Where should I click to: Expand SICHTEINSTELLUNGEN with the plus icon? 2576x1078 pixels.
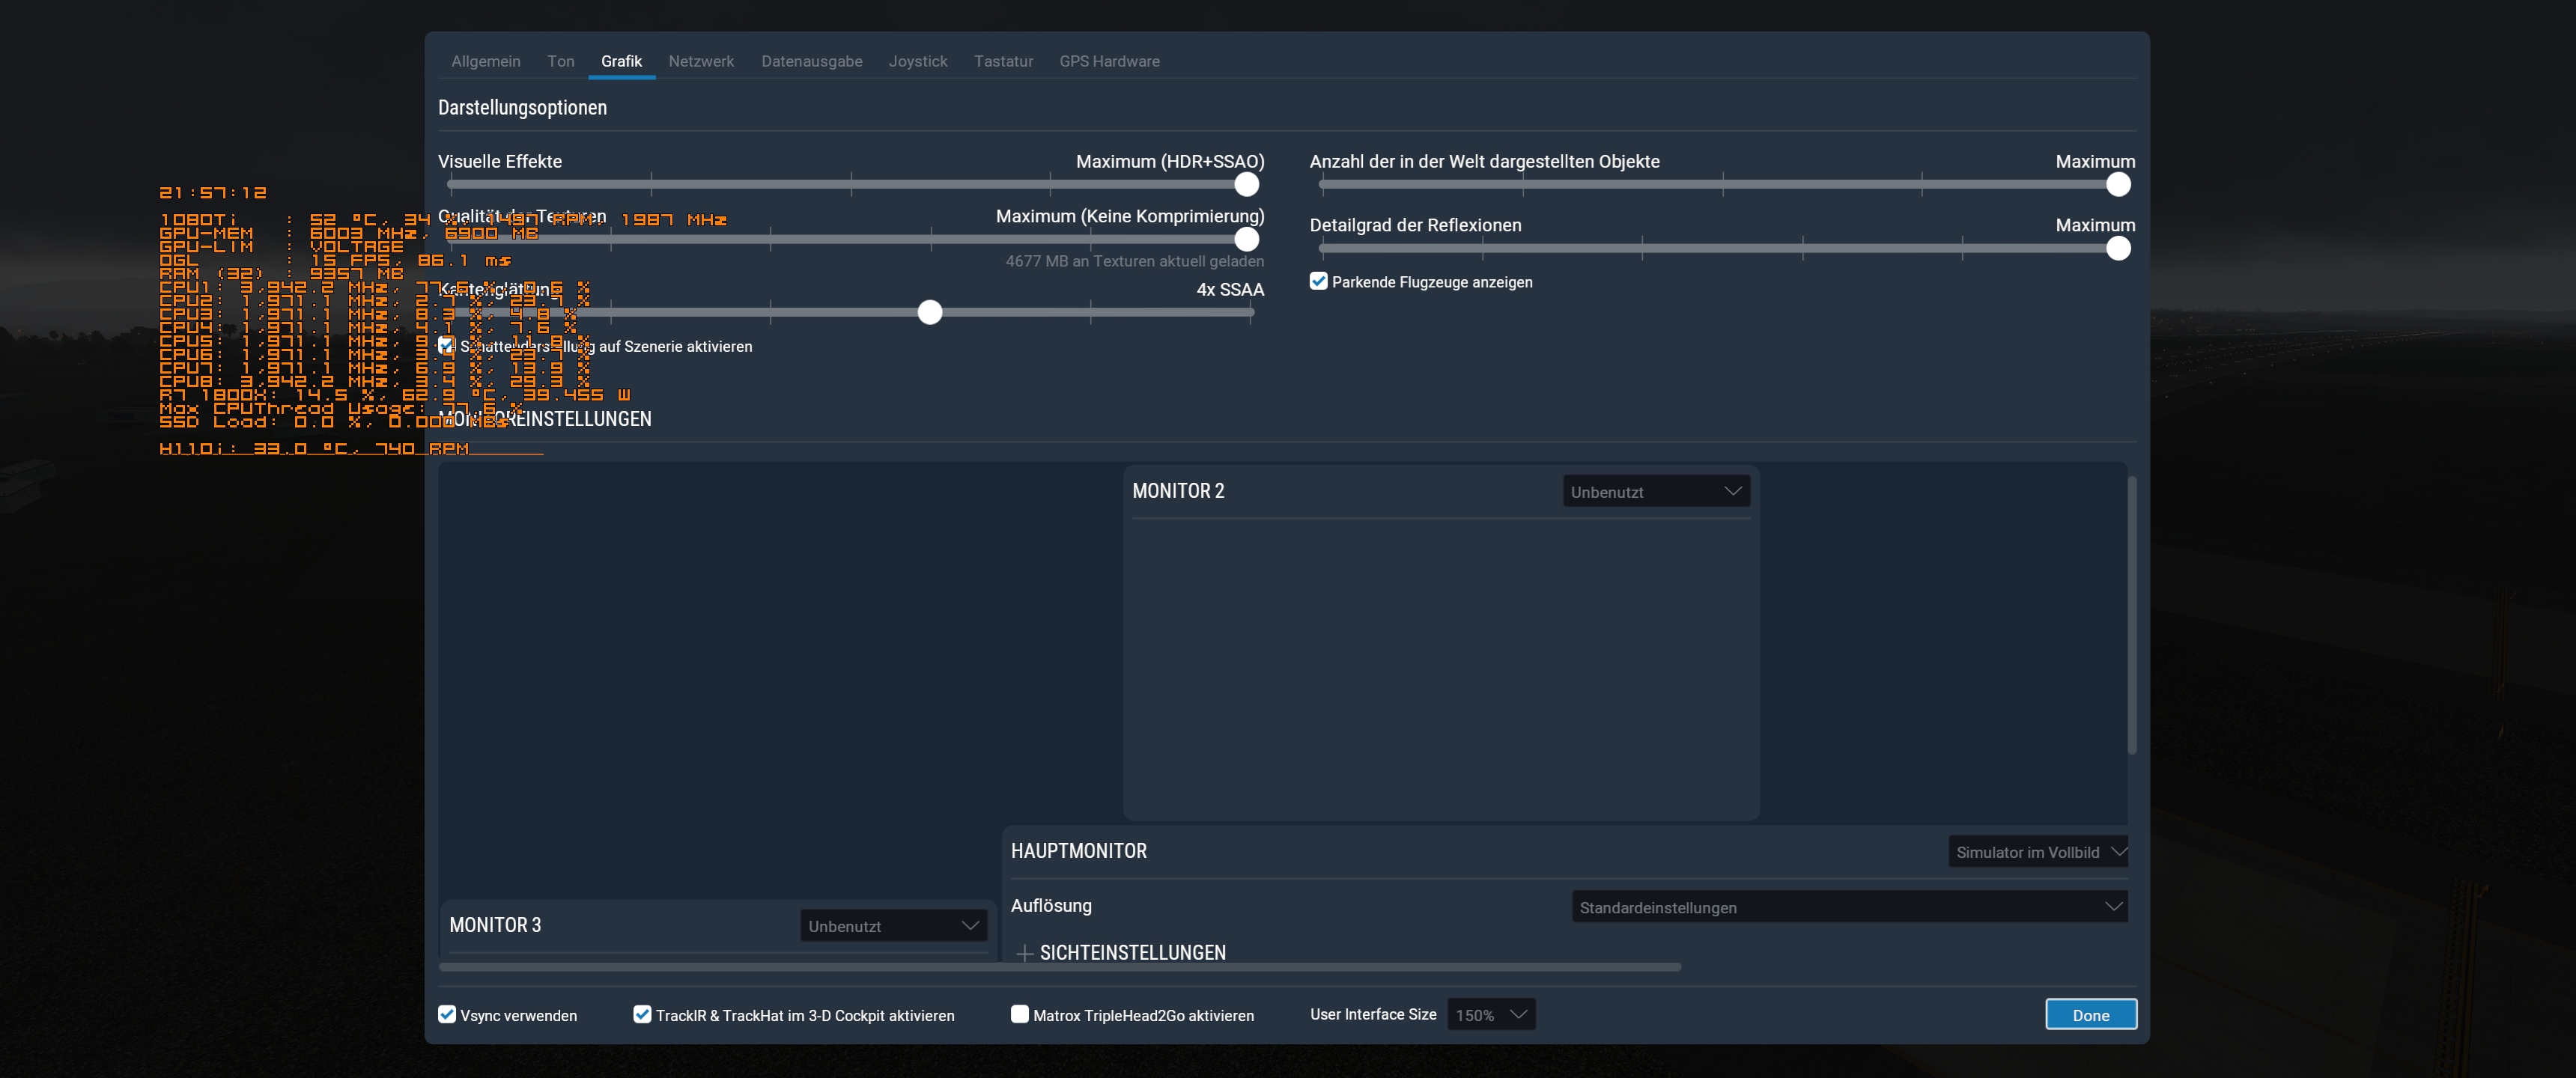click(x=1024, y=953)
